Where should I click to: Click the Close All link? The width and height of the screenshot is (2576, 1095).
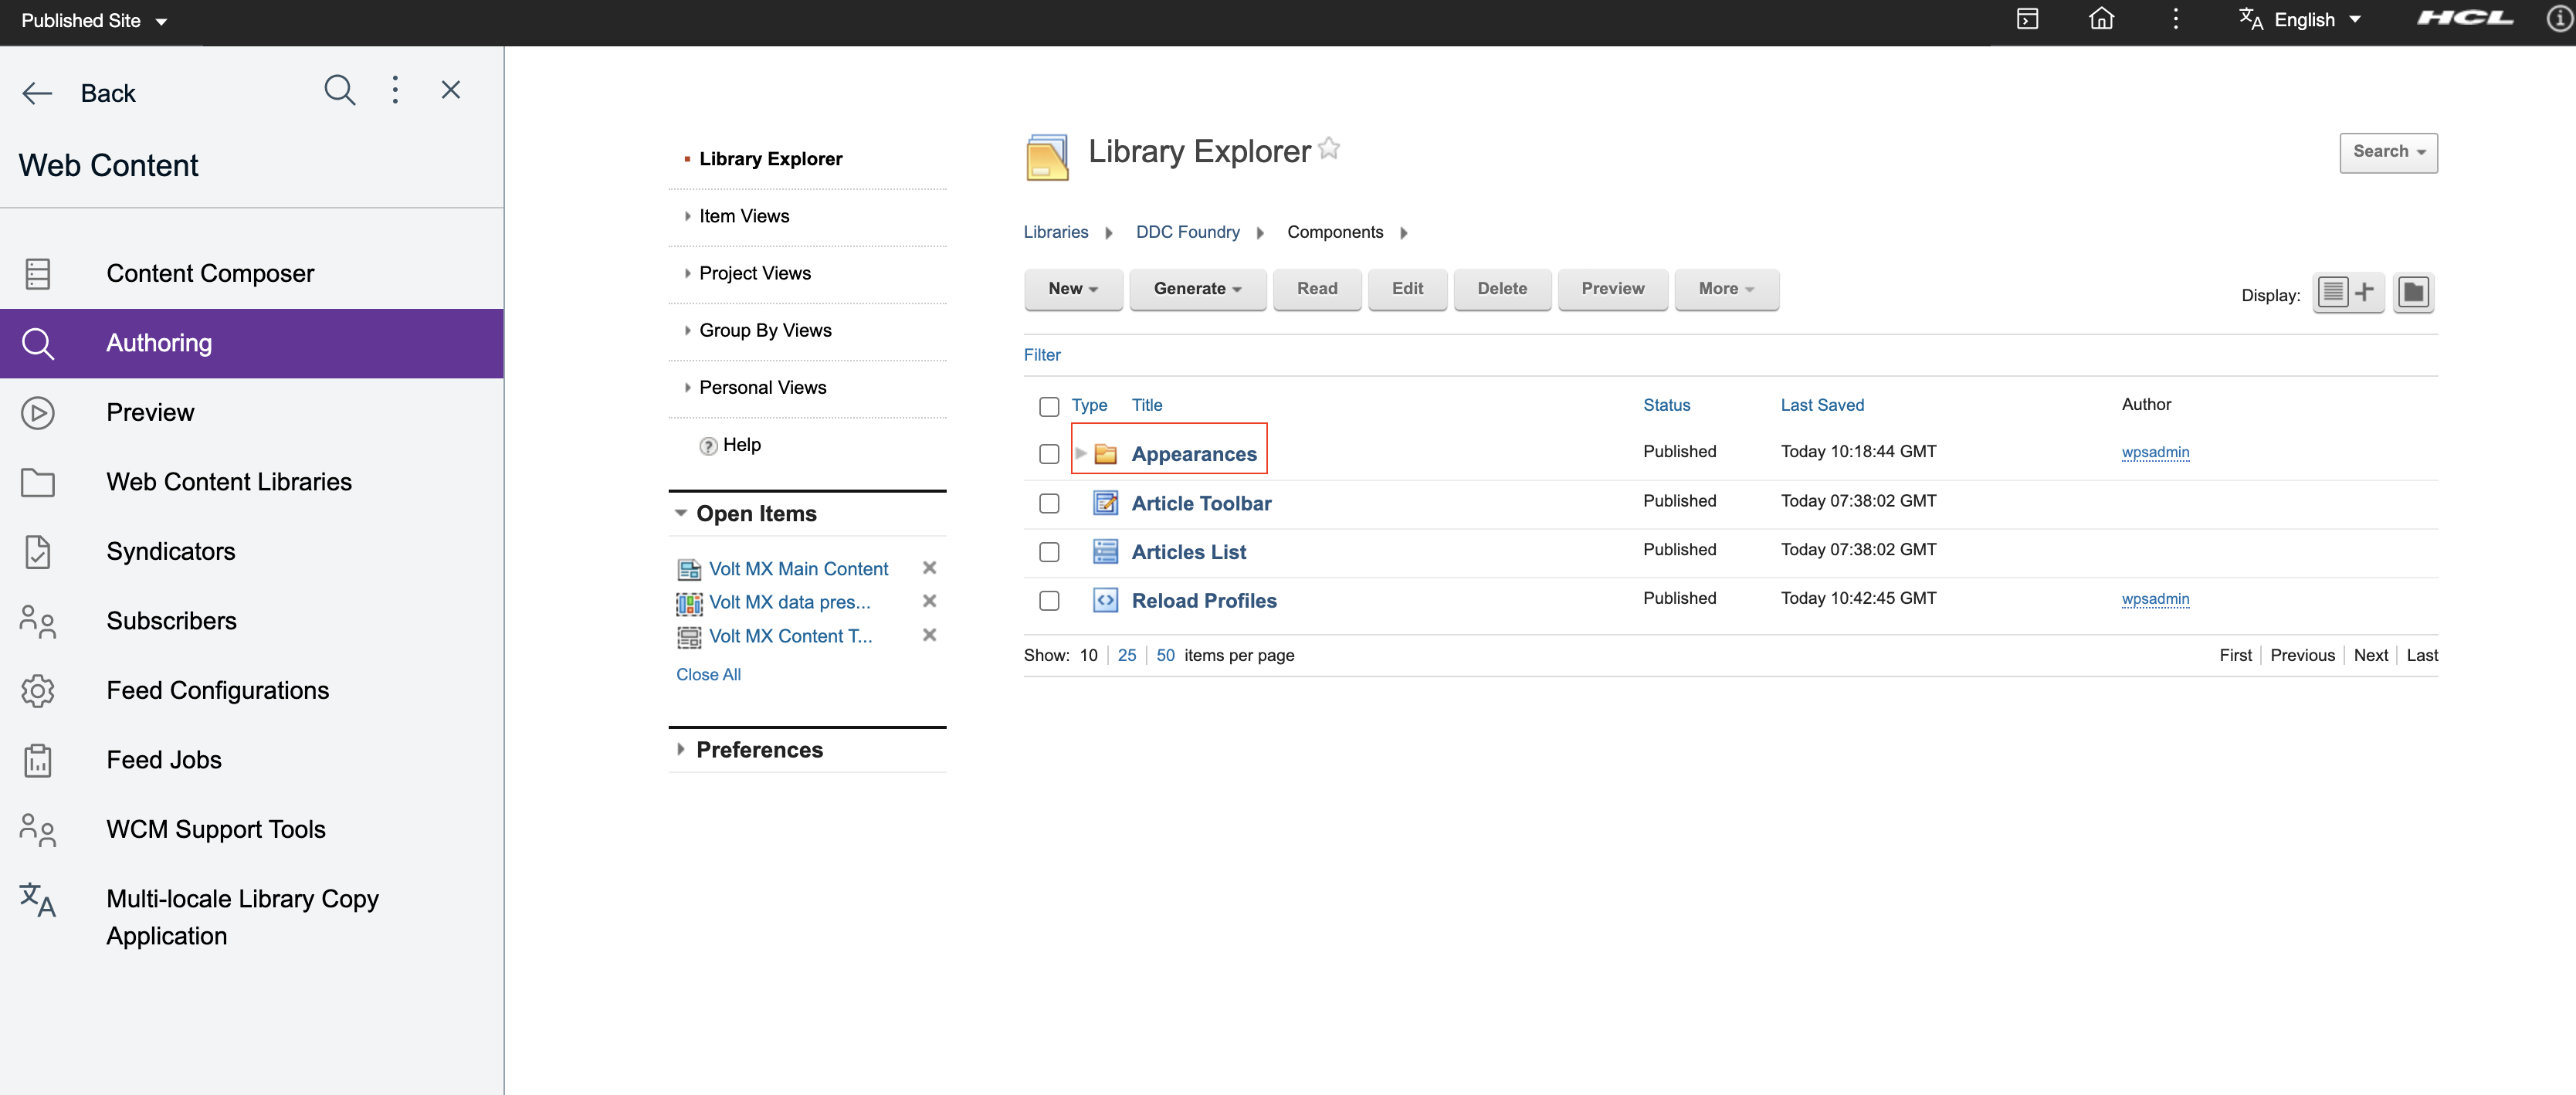pyautogui.click(x=708, y=674)
